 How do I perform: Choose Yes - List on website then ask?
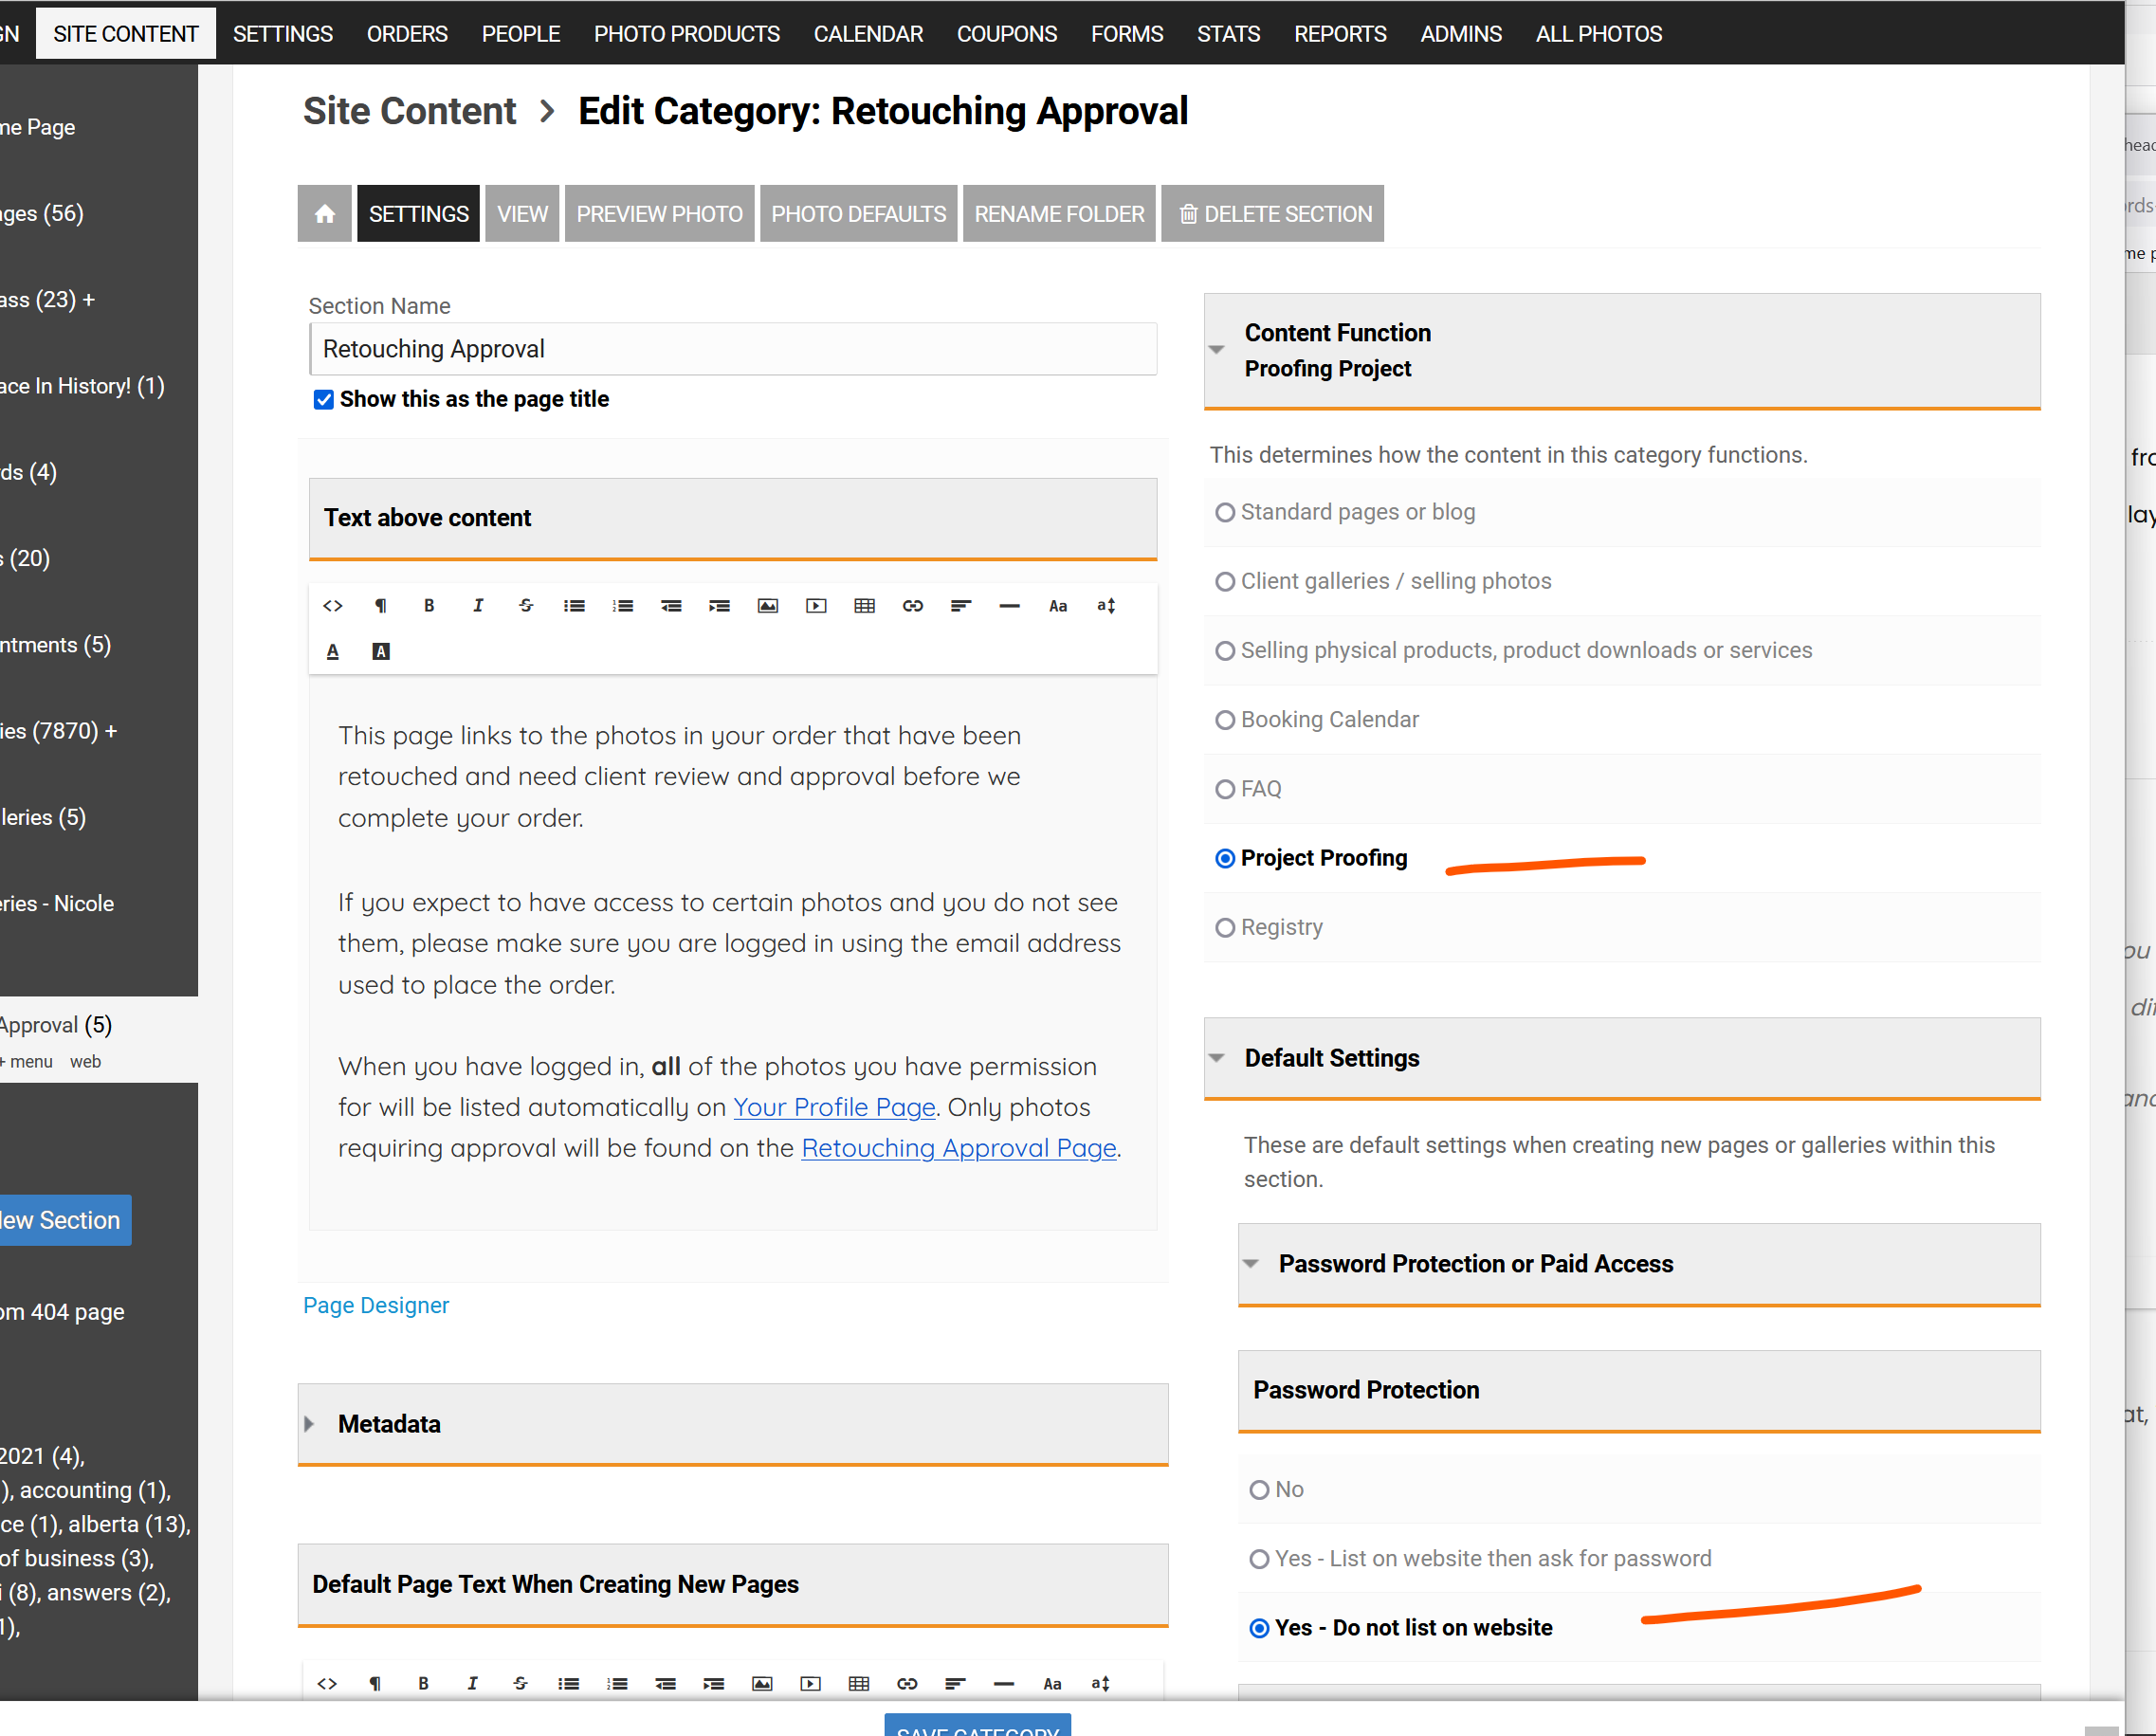tap(1259, 1559)
